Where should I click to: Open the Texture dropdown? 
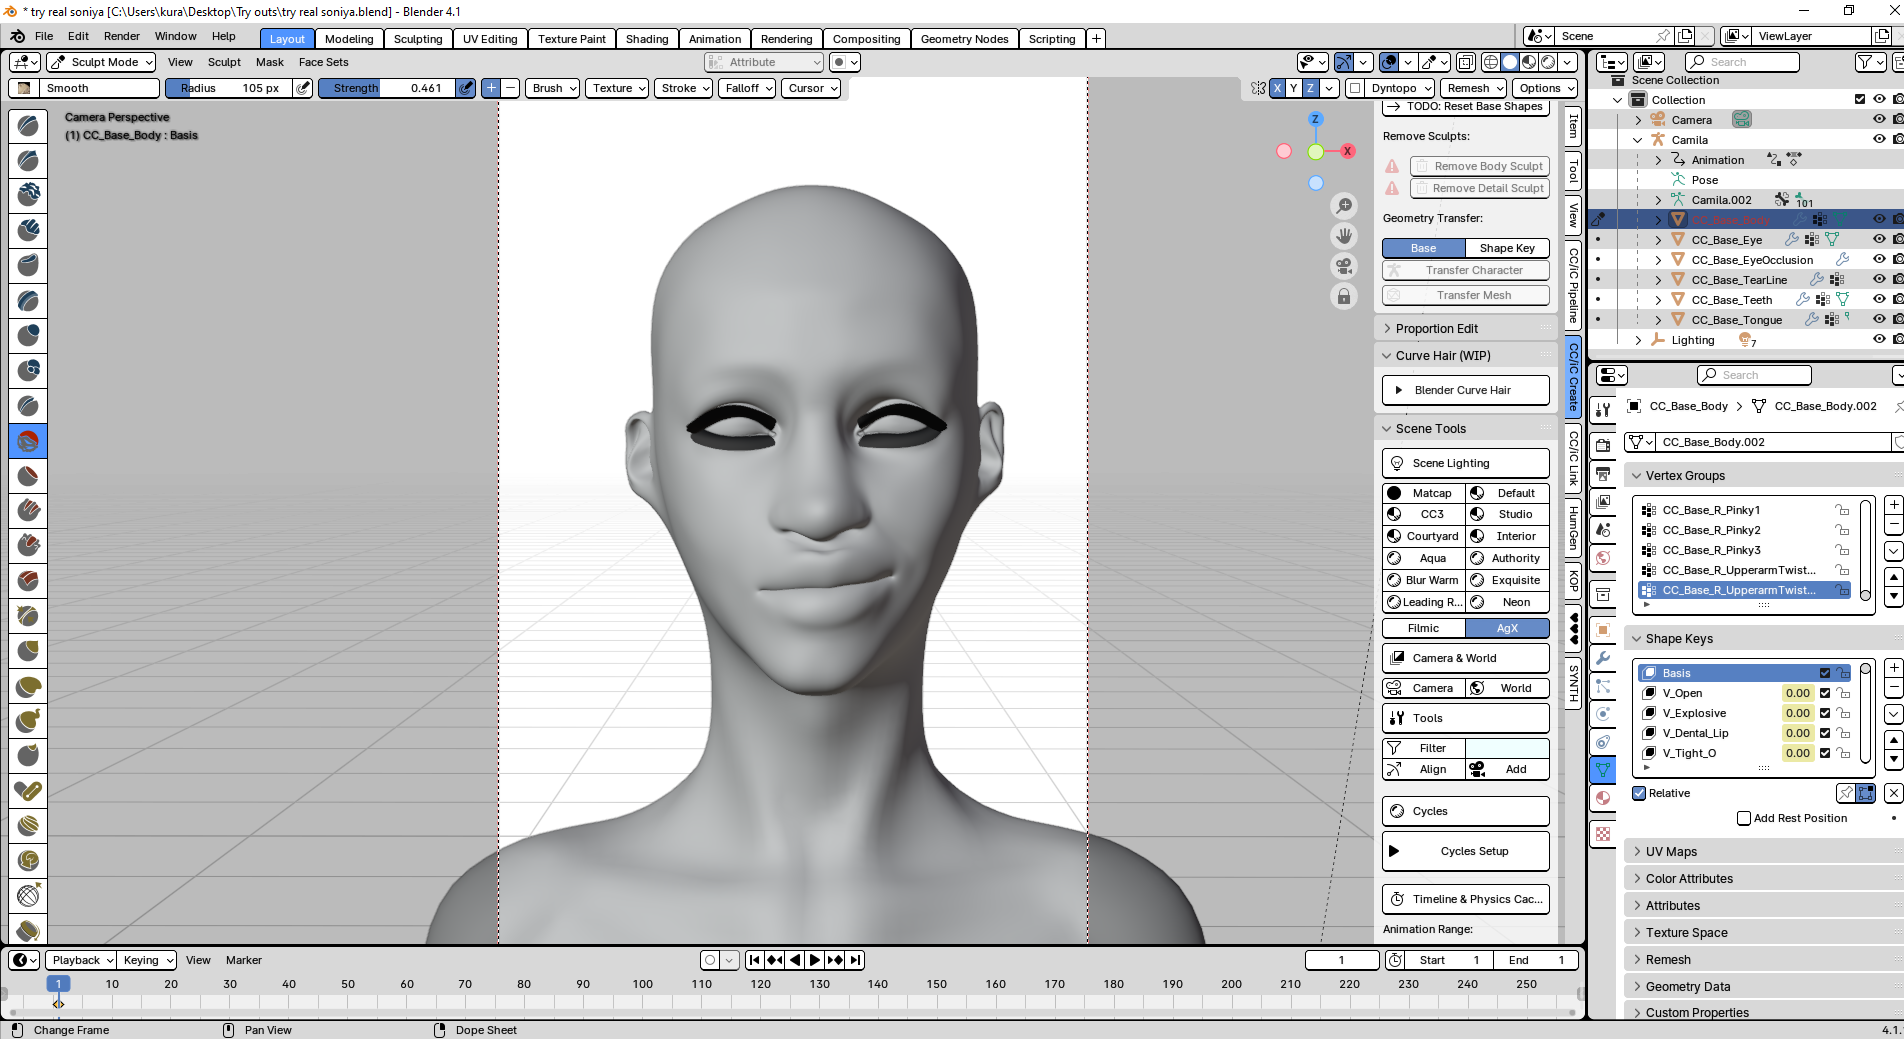[x=618, y=88]
